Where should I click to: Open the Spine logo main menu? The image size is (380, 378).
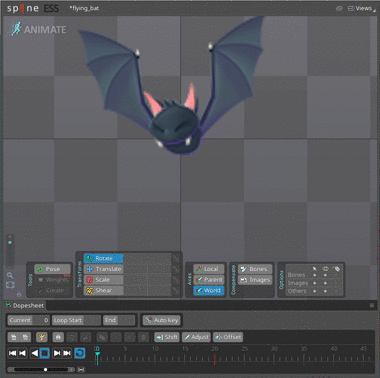pos(23,9)
